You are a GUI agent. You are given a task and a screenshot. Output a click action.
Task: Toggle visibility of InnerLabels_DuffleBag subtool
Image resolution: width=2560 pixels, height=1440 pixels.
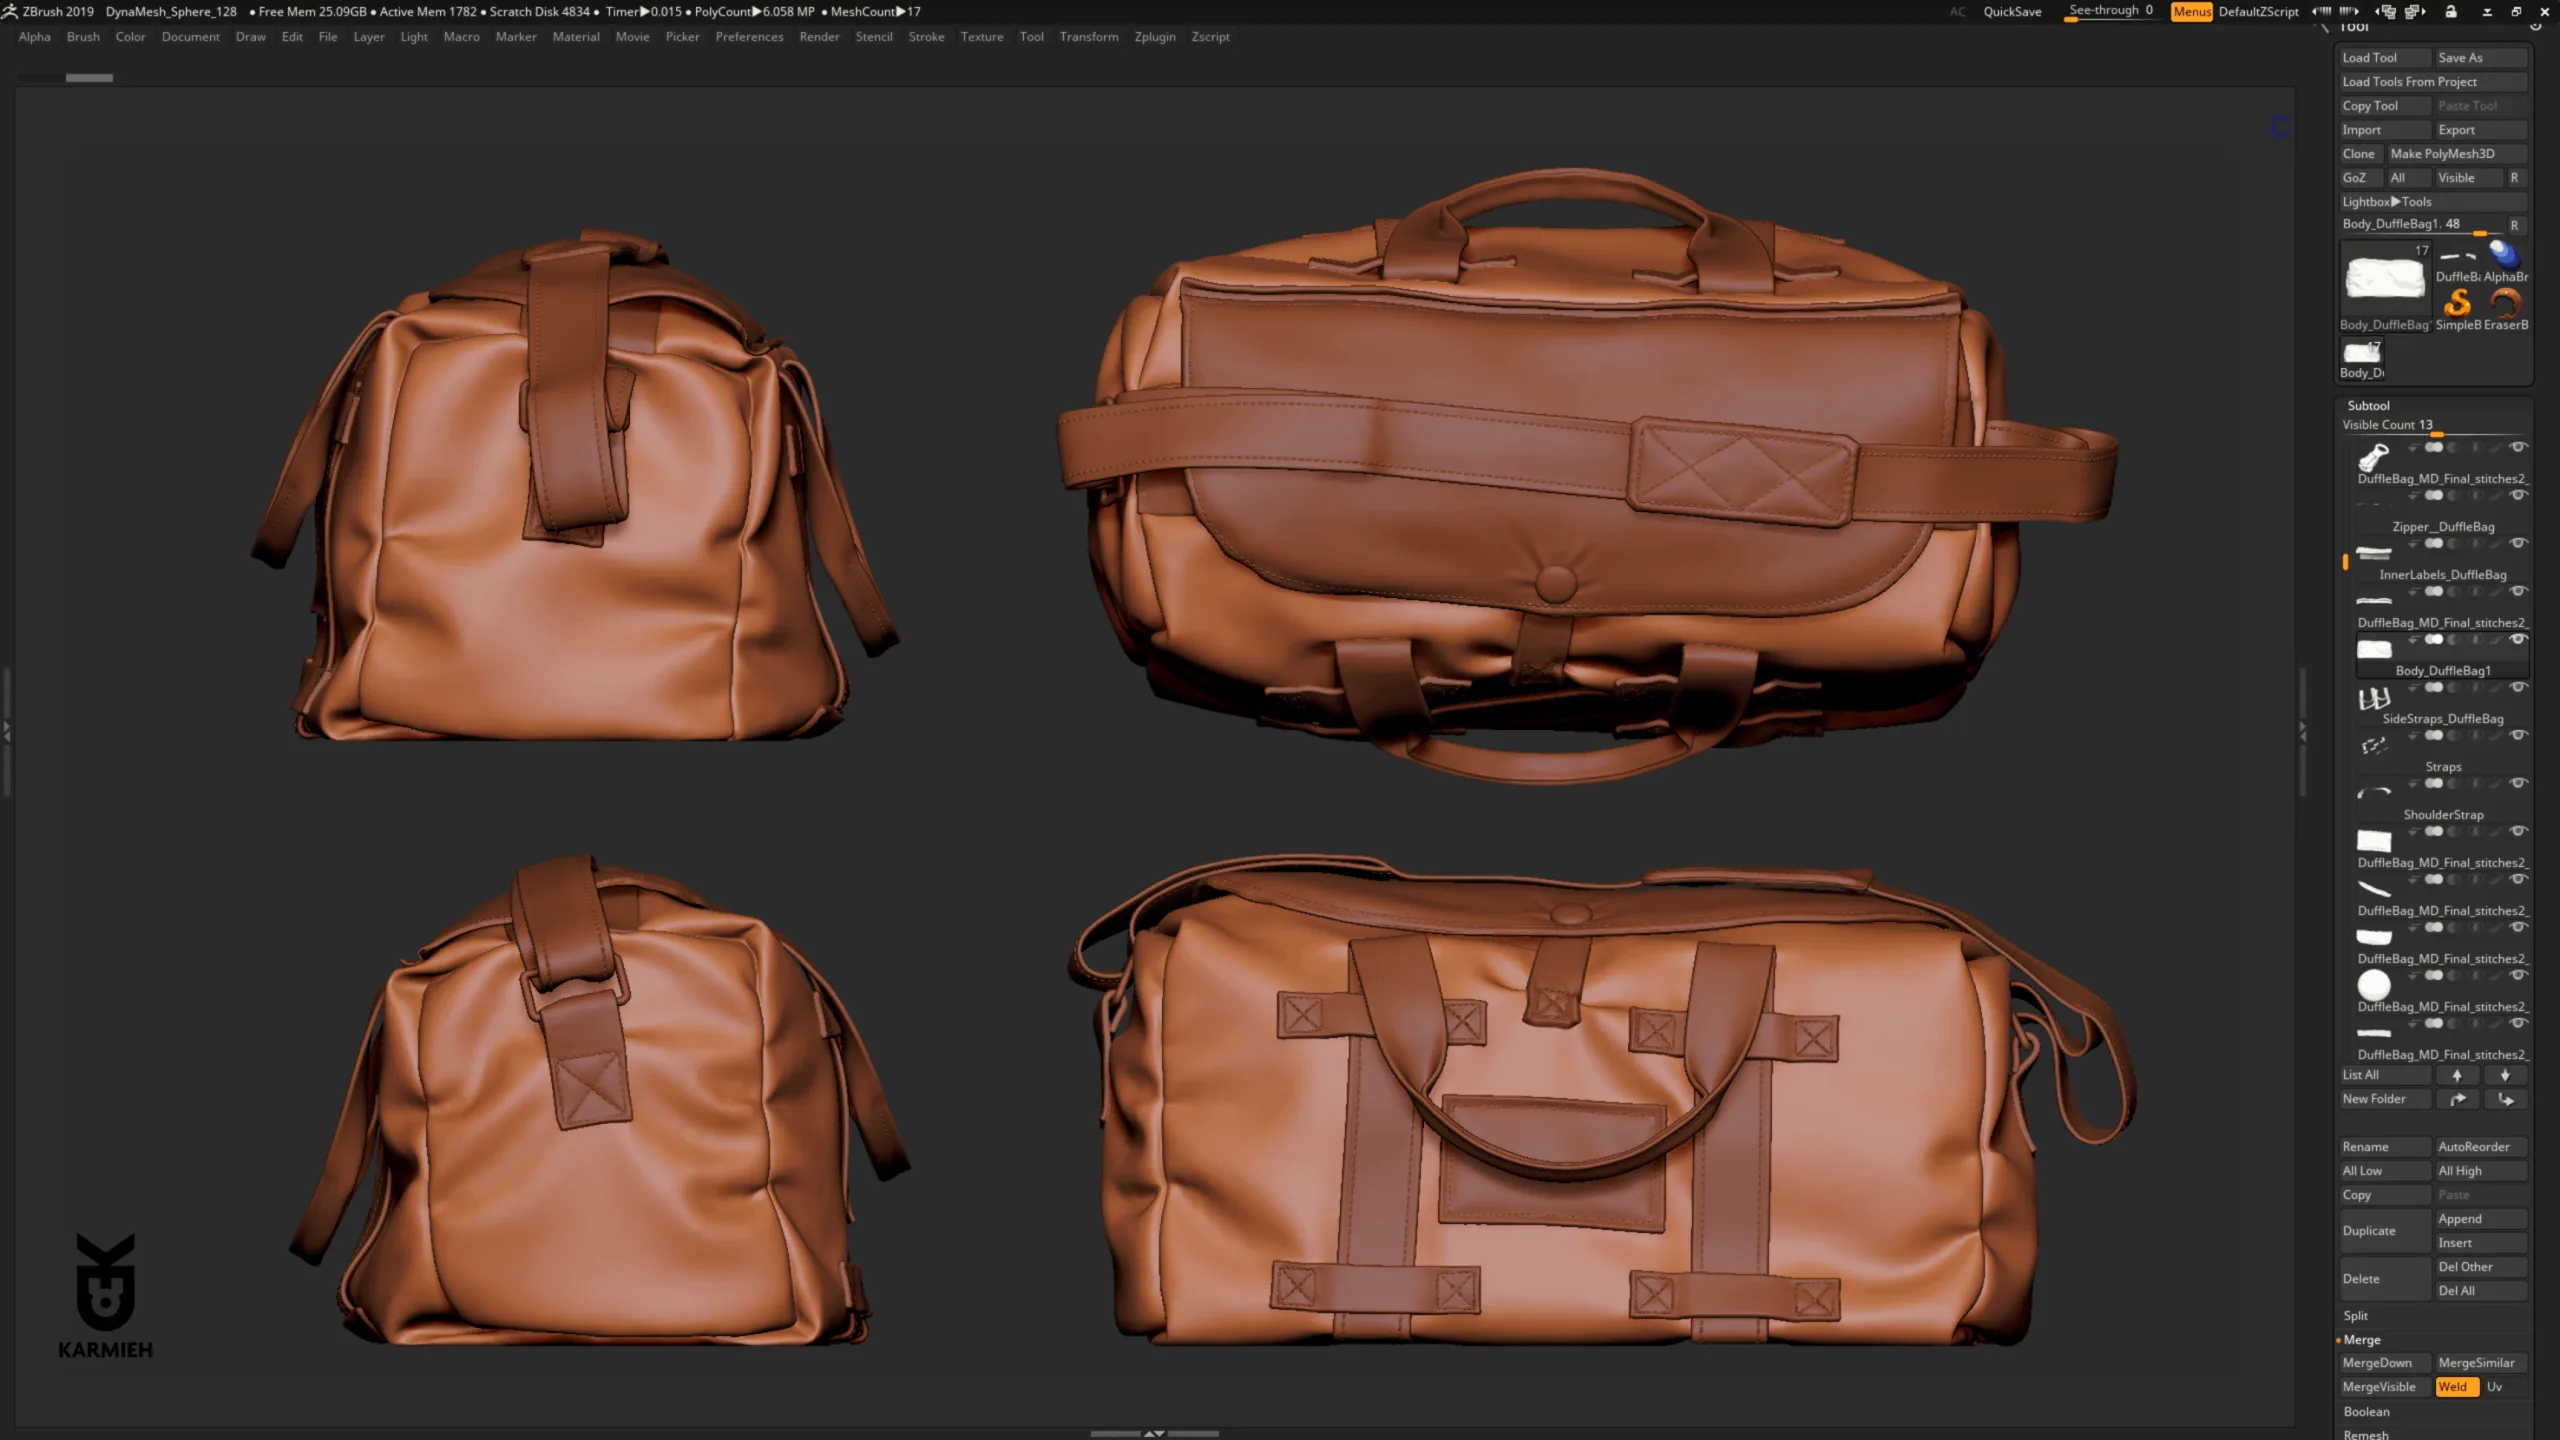tap(2518, 543)
